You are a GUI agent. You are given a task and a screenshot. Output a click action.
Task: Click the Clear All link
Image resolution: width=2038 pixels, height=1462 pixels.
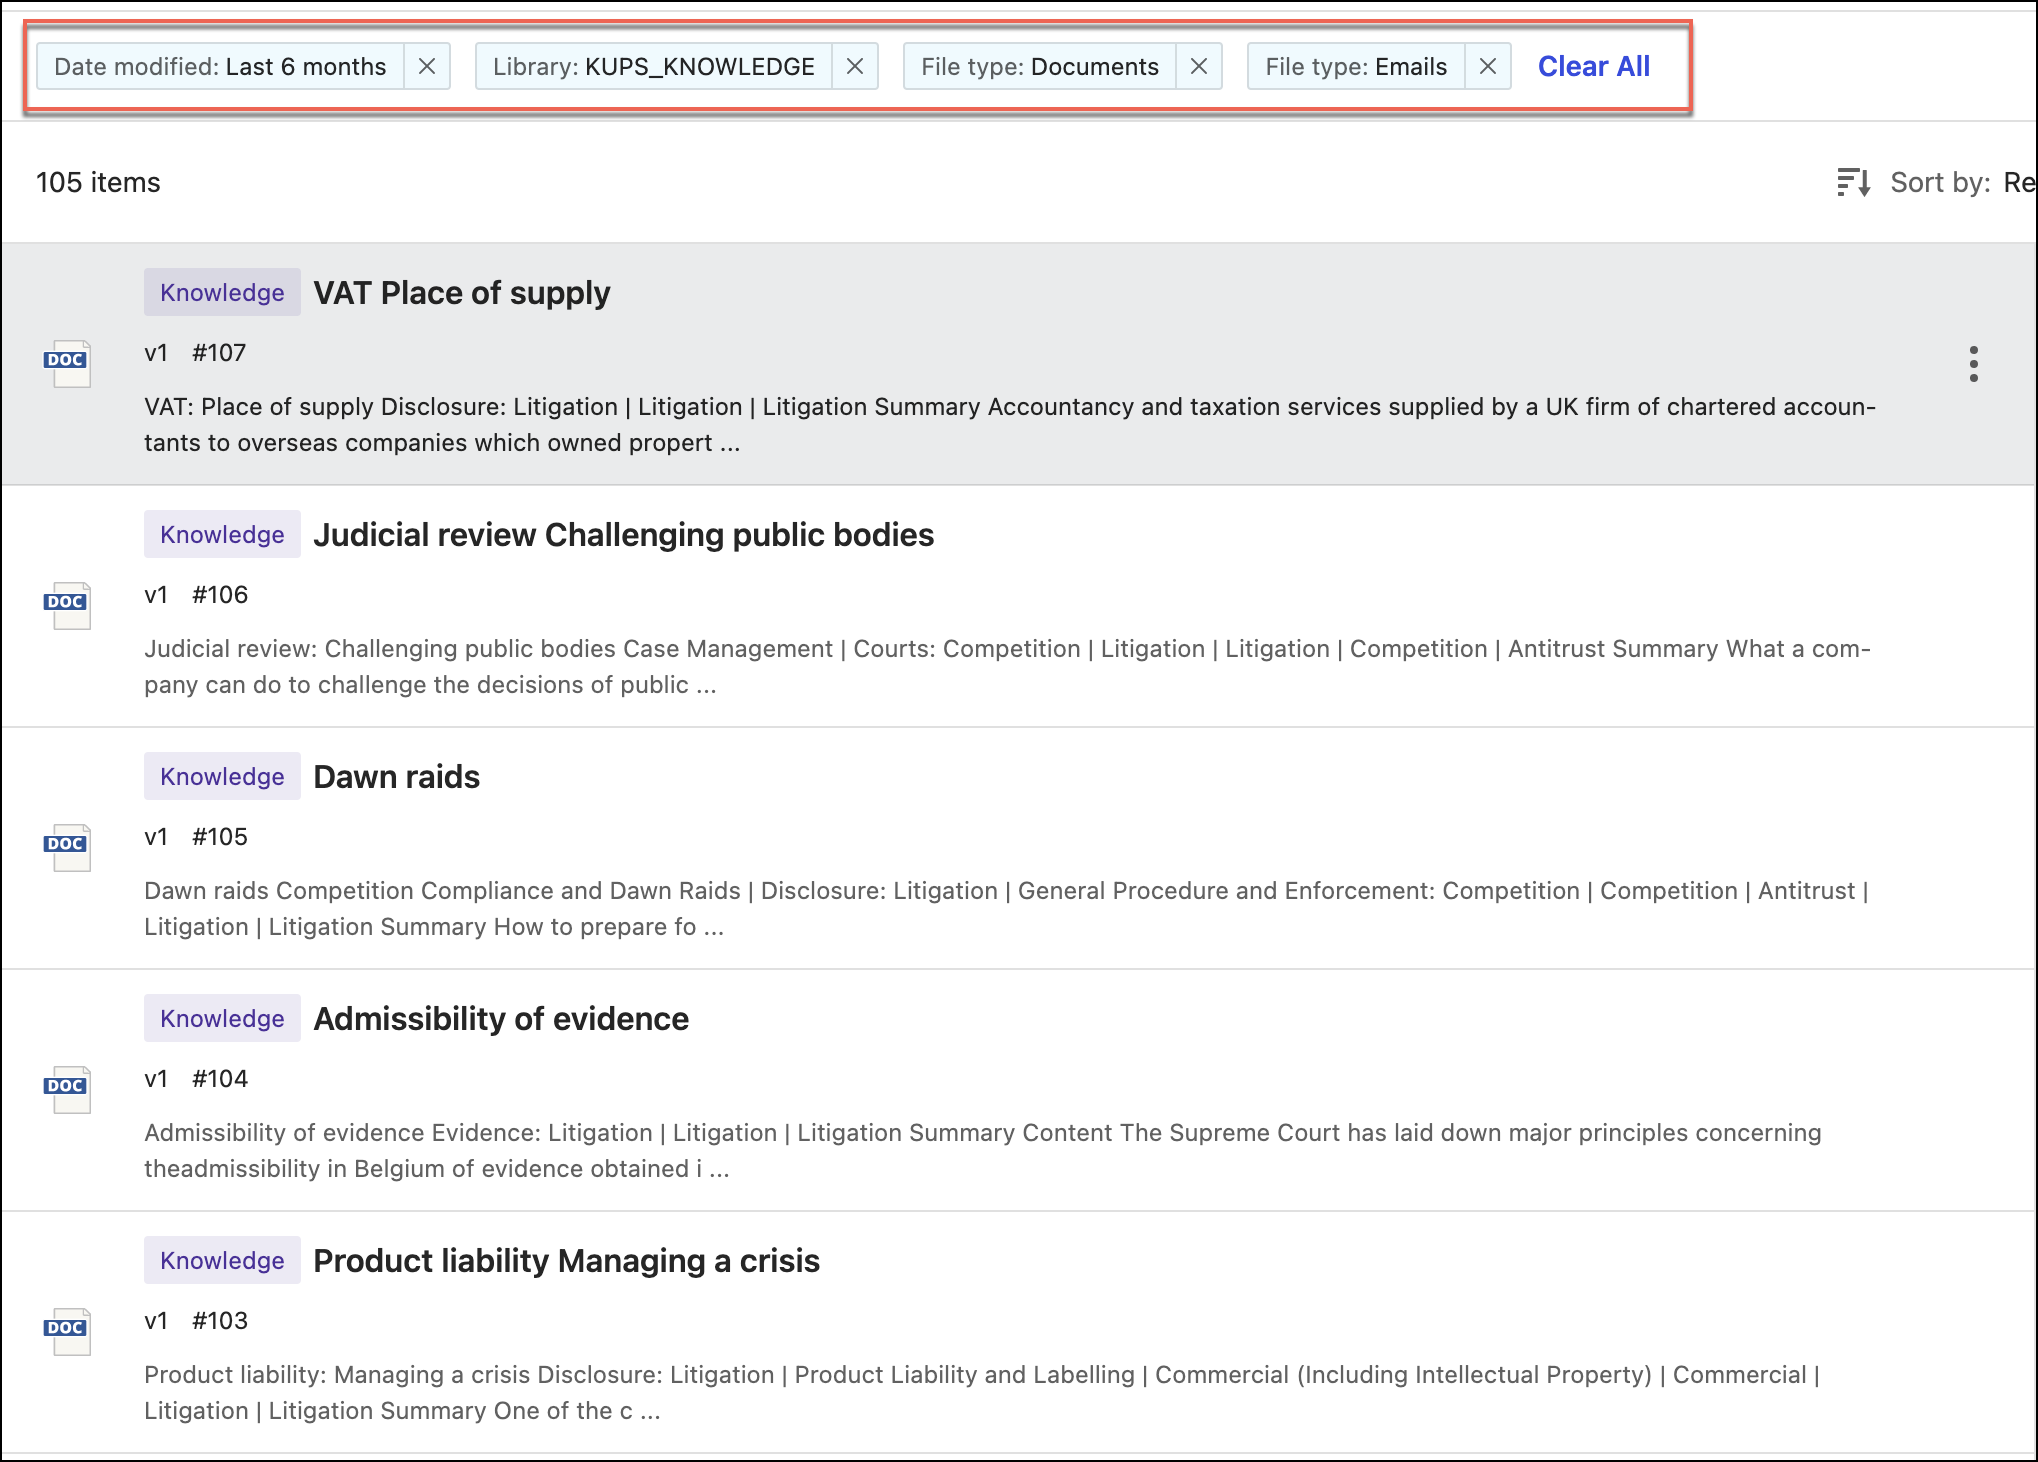1593,67
